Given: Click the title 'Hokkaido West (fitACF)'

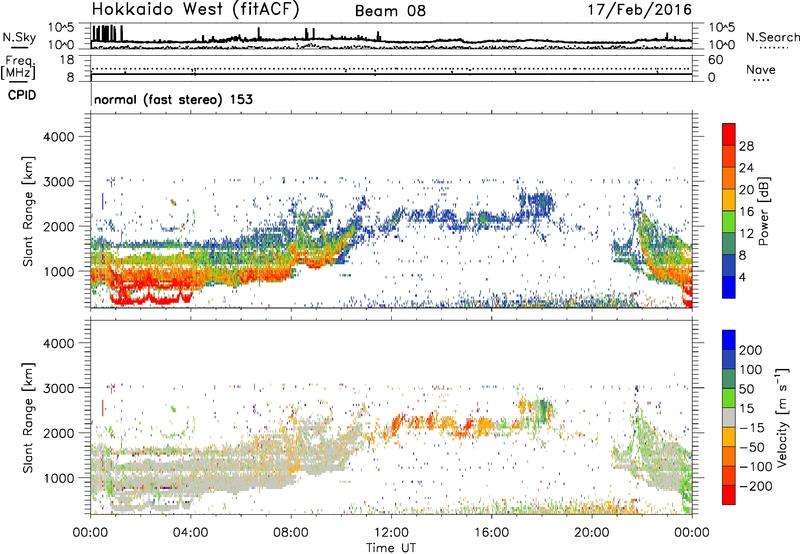Looking at the screenshot, I should click(195, 10).
